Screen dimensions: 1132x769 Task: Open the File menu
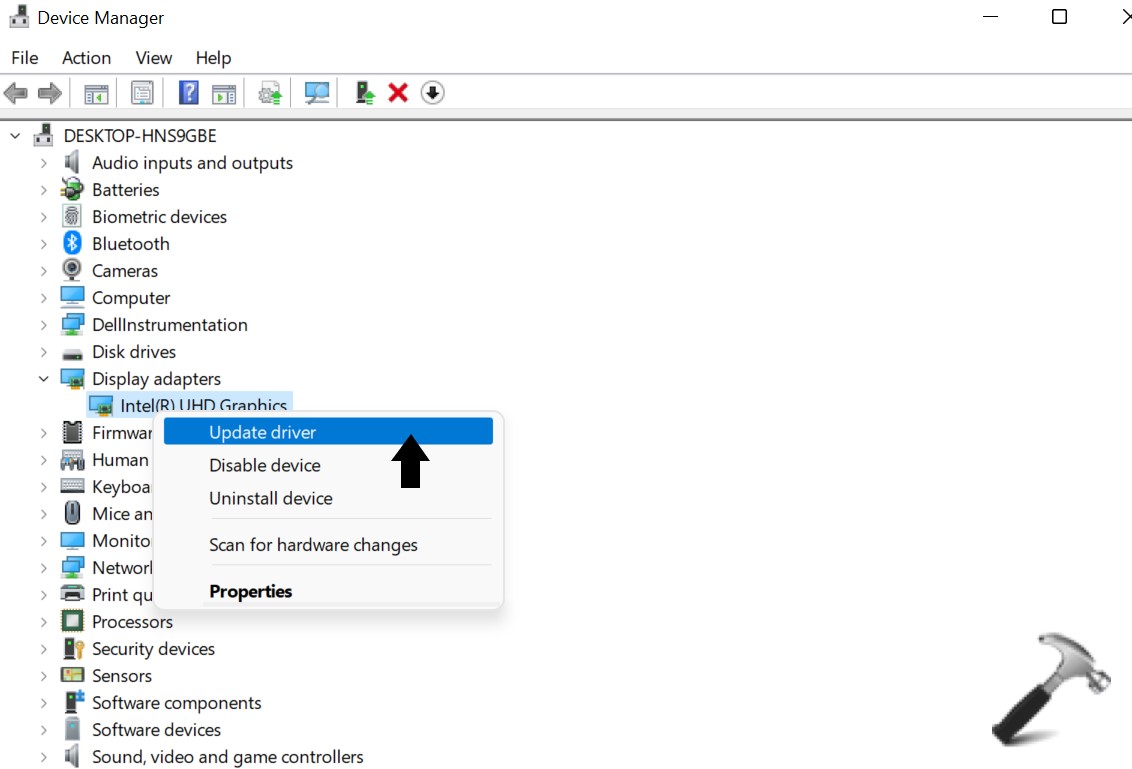(25, 58)
